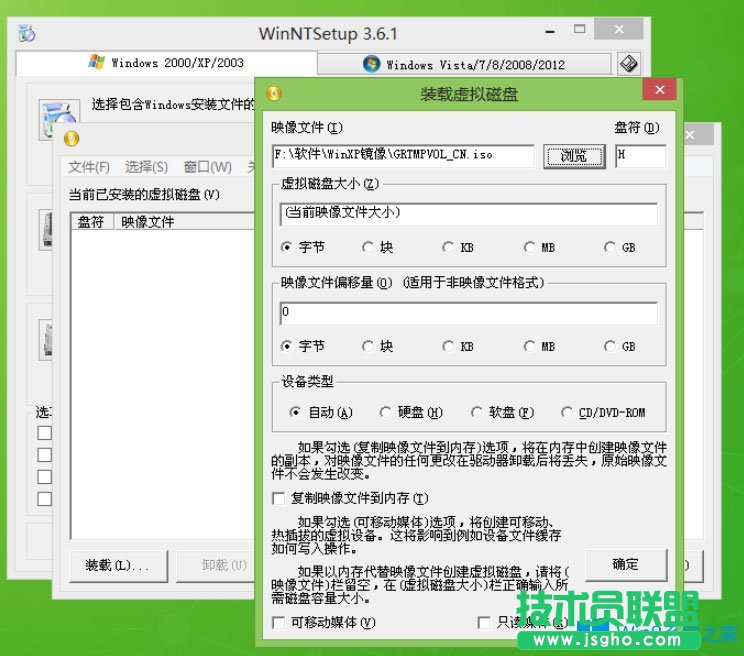Open 窗口(W) menu

[207, 167]
